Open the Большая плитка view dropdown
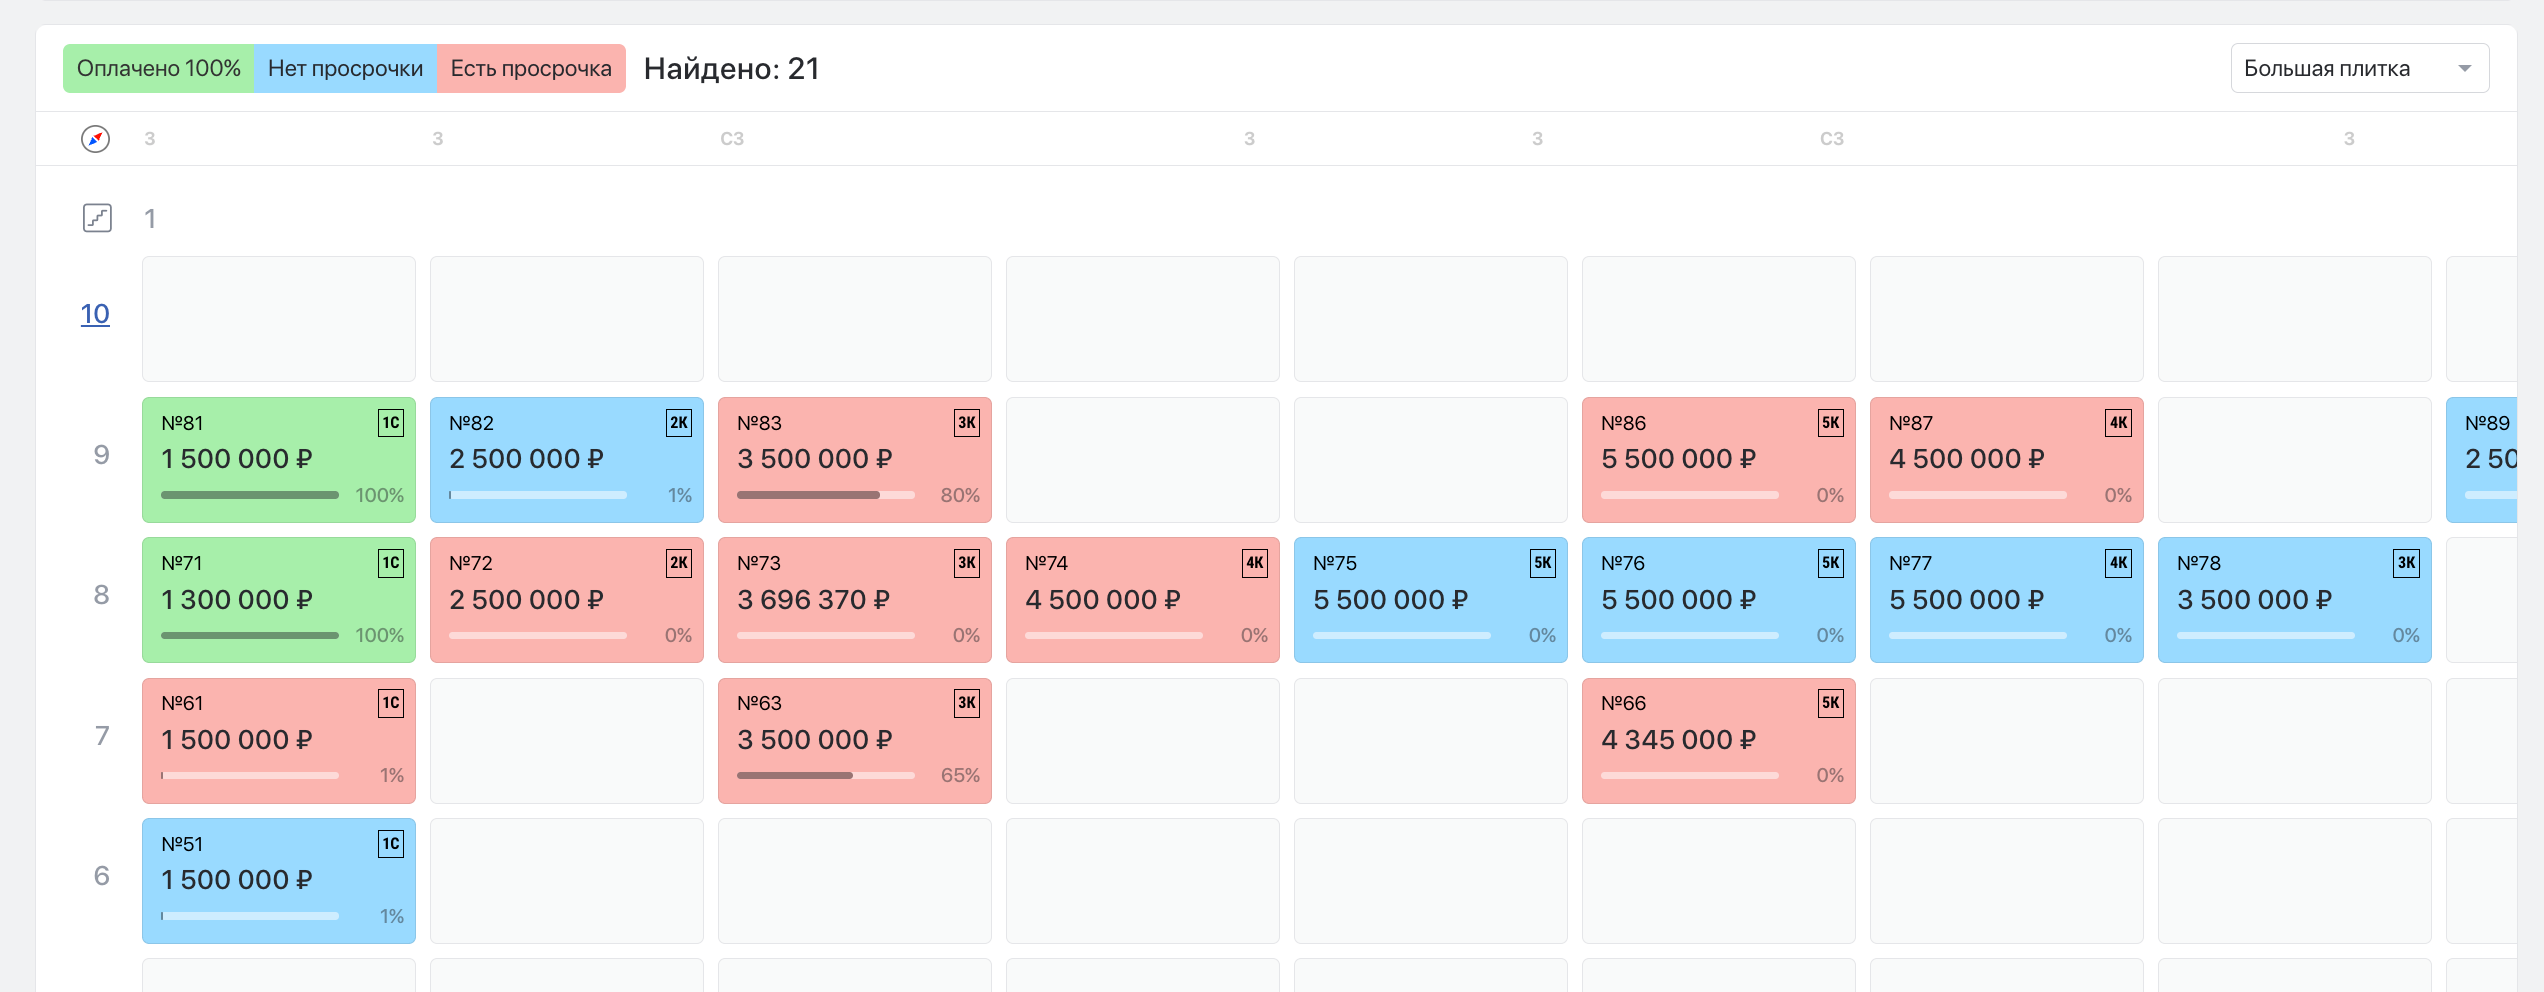The width and height of the screenshot is (2544, 992). [x=2360, y=68]
